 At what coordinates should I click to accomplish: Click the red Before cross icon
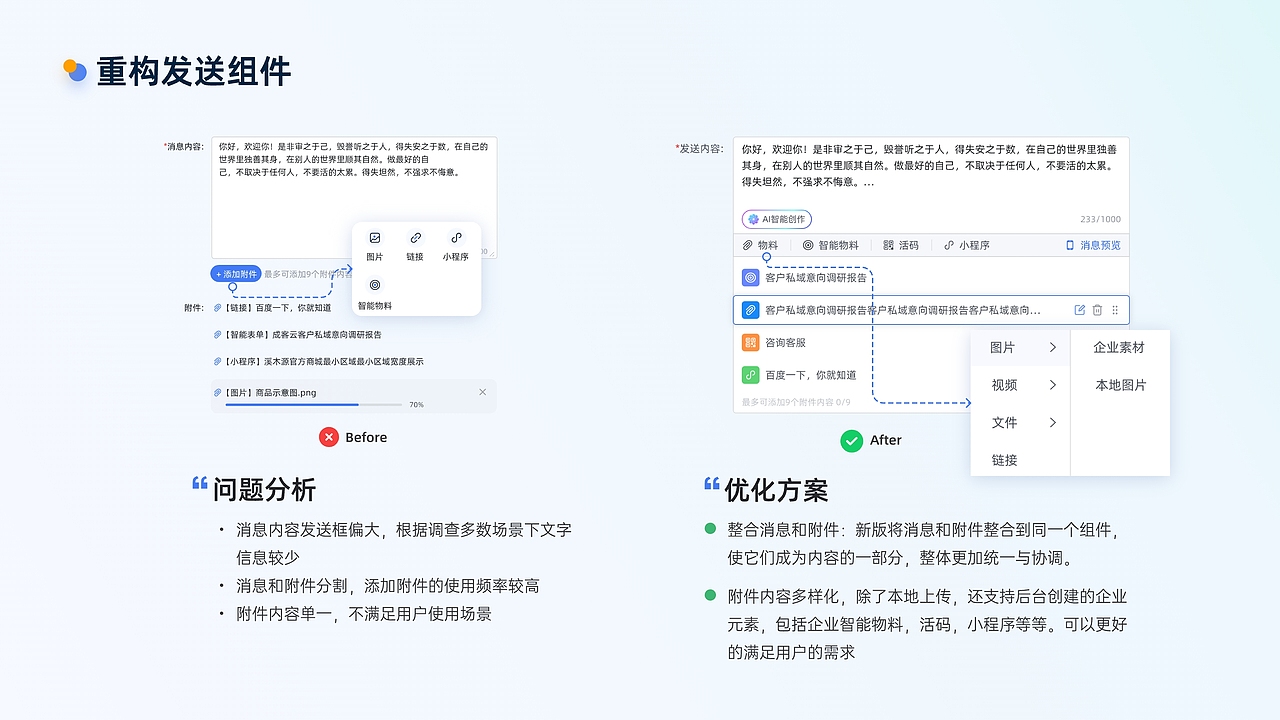[x=329, y=437]
